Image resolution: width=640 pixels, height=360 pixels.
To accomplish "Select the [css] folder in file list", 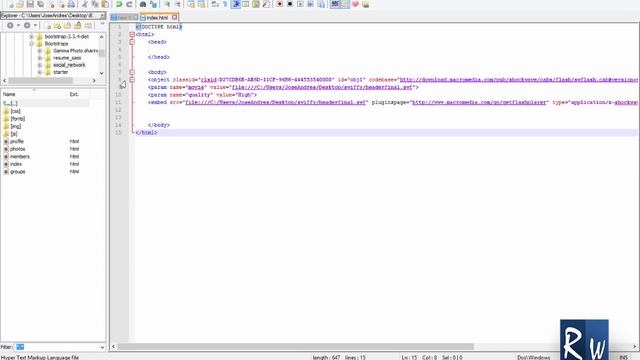I will (x=16, y=111).
